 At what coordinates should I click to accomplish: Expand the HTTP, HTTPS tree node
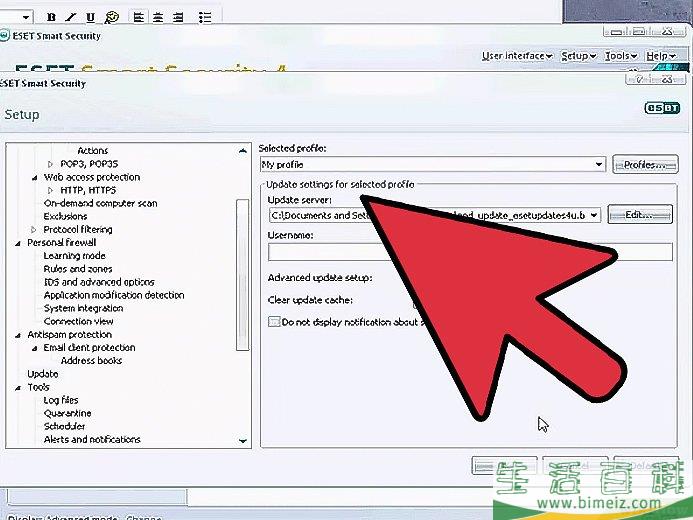[50, 190]
